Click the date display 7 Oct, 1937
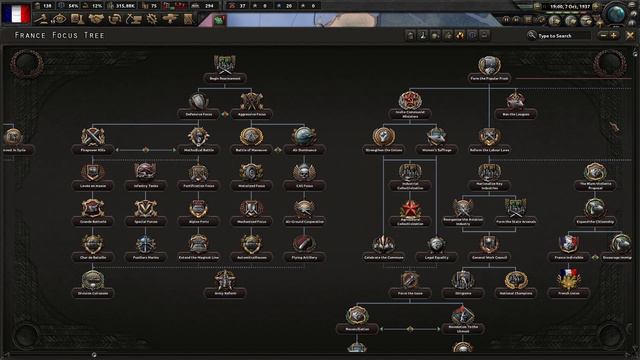This screenshot has width=640, height=360. click(570, 7)
